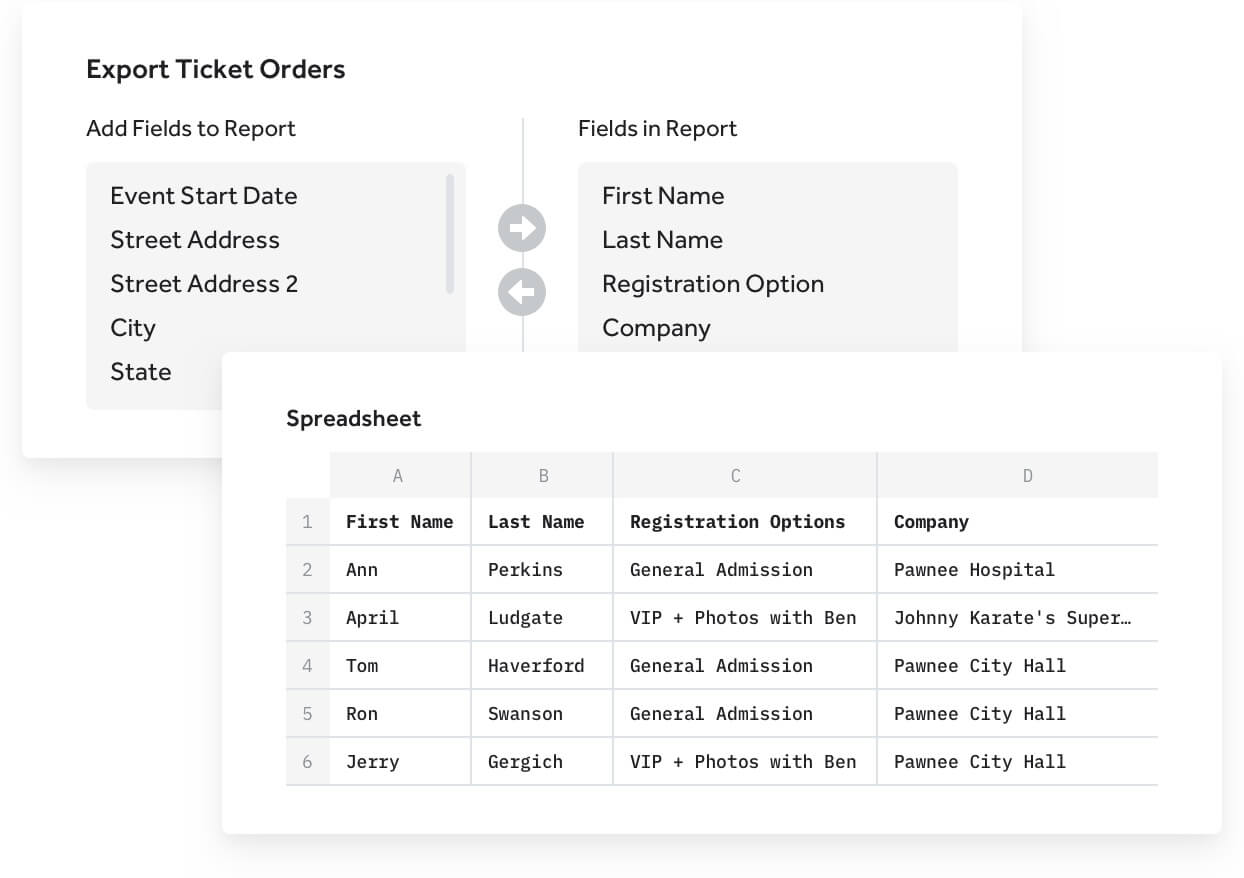Screen dimensions: 1244x878
Task: Click row number 6 for Jerry Gergich
Action: click(307, 761)
